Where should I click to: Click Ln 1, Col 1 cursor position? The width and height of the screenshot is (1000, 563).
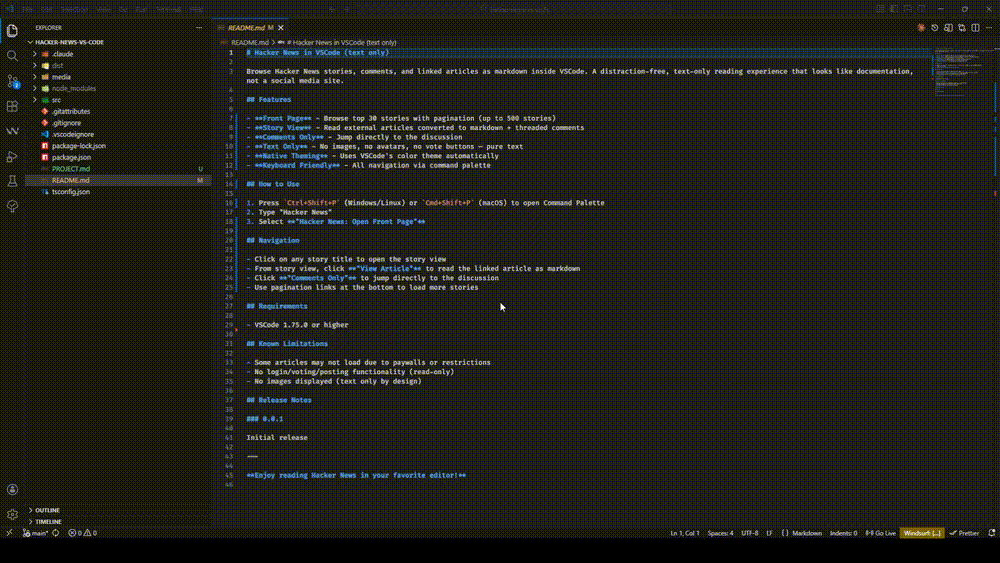685,533
